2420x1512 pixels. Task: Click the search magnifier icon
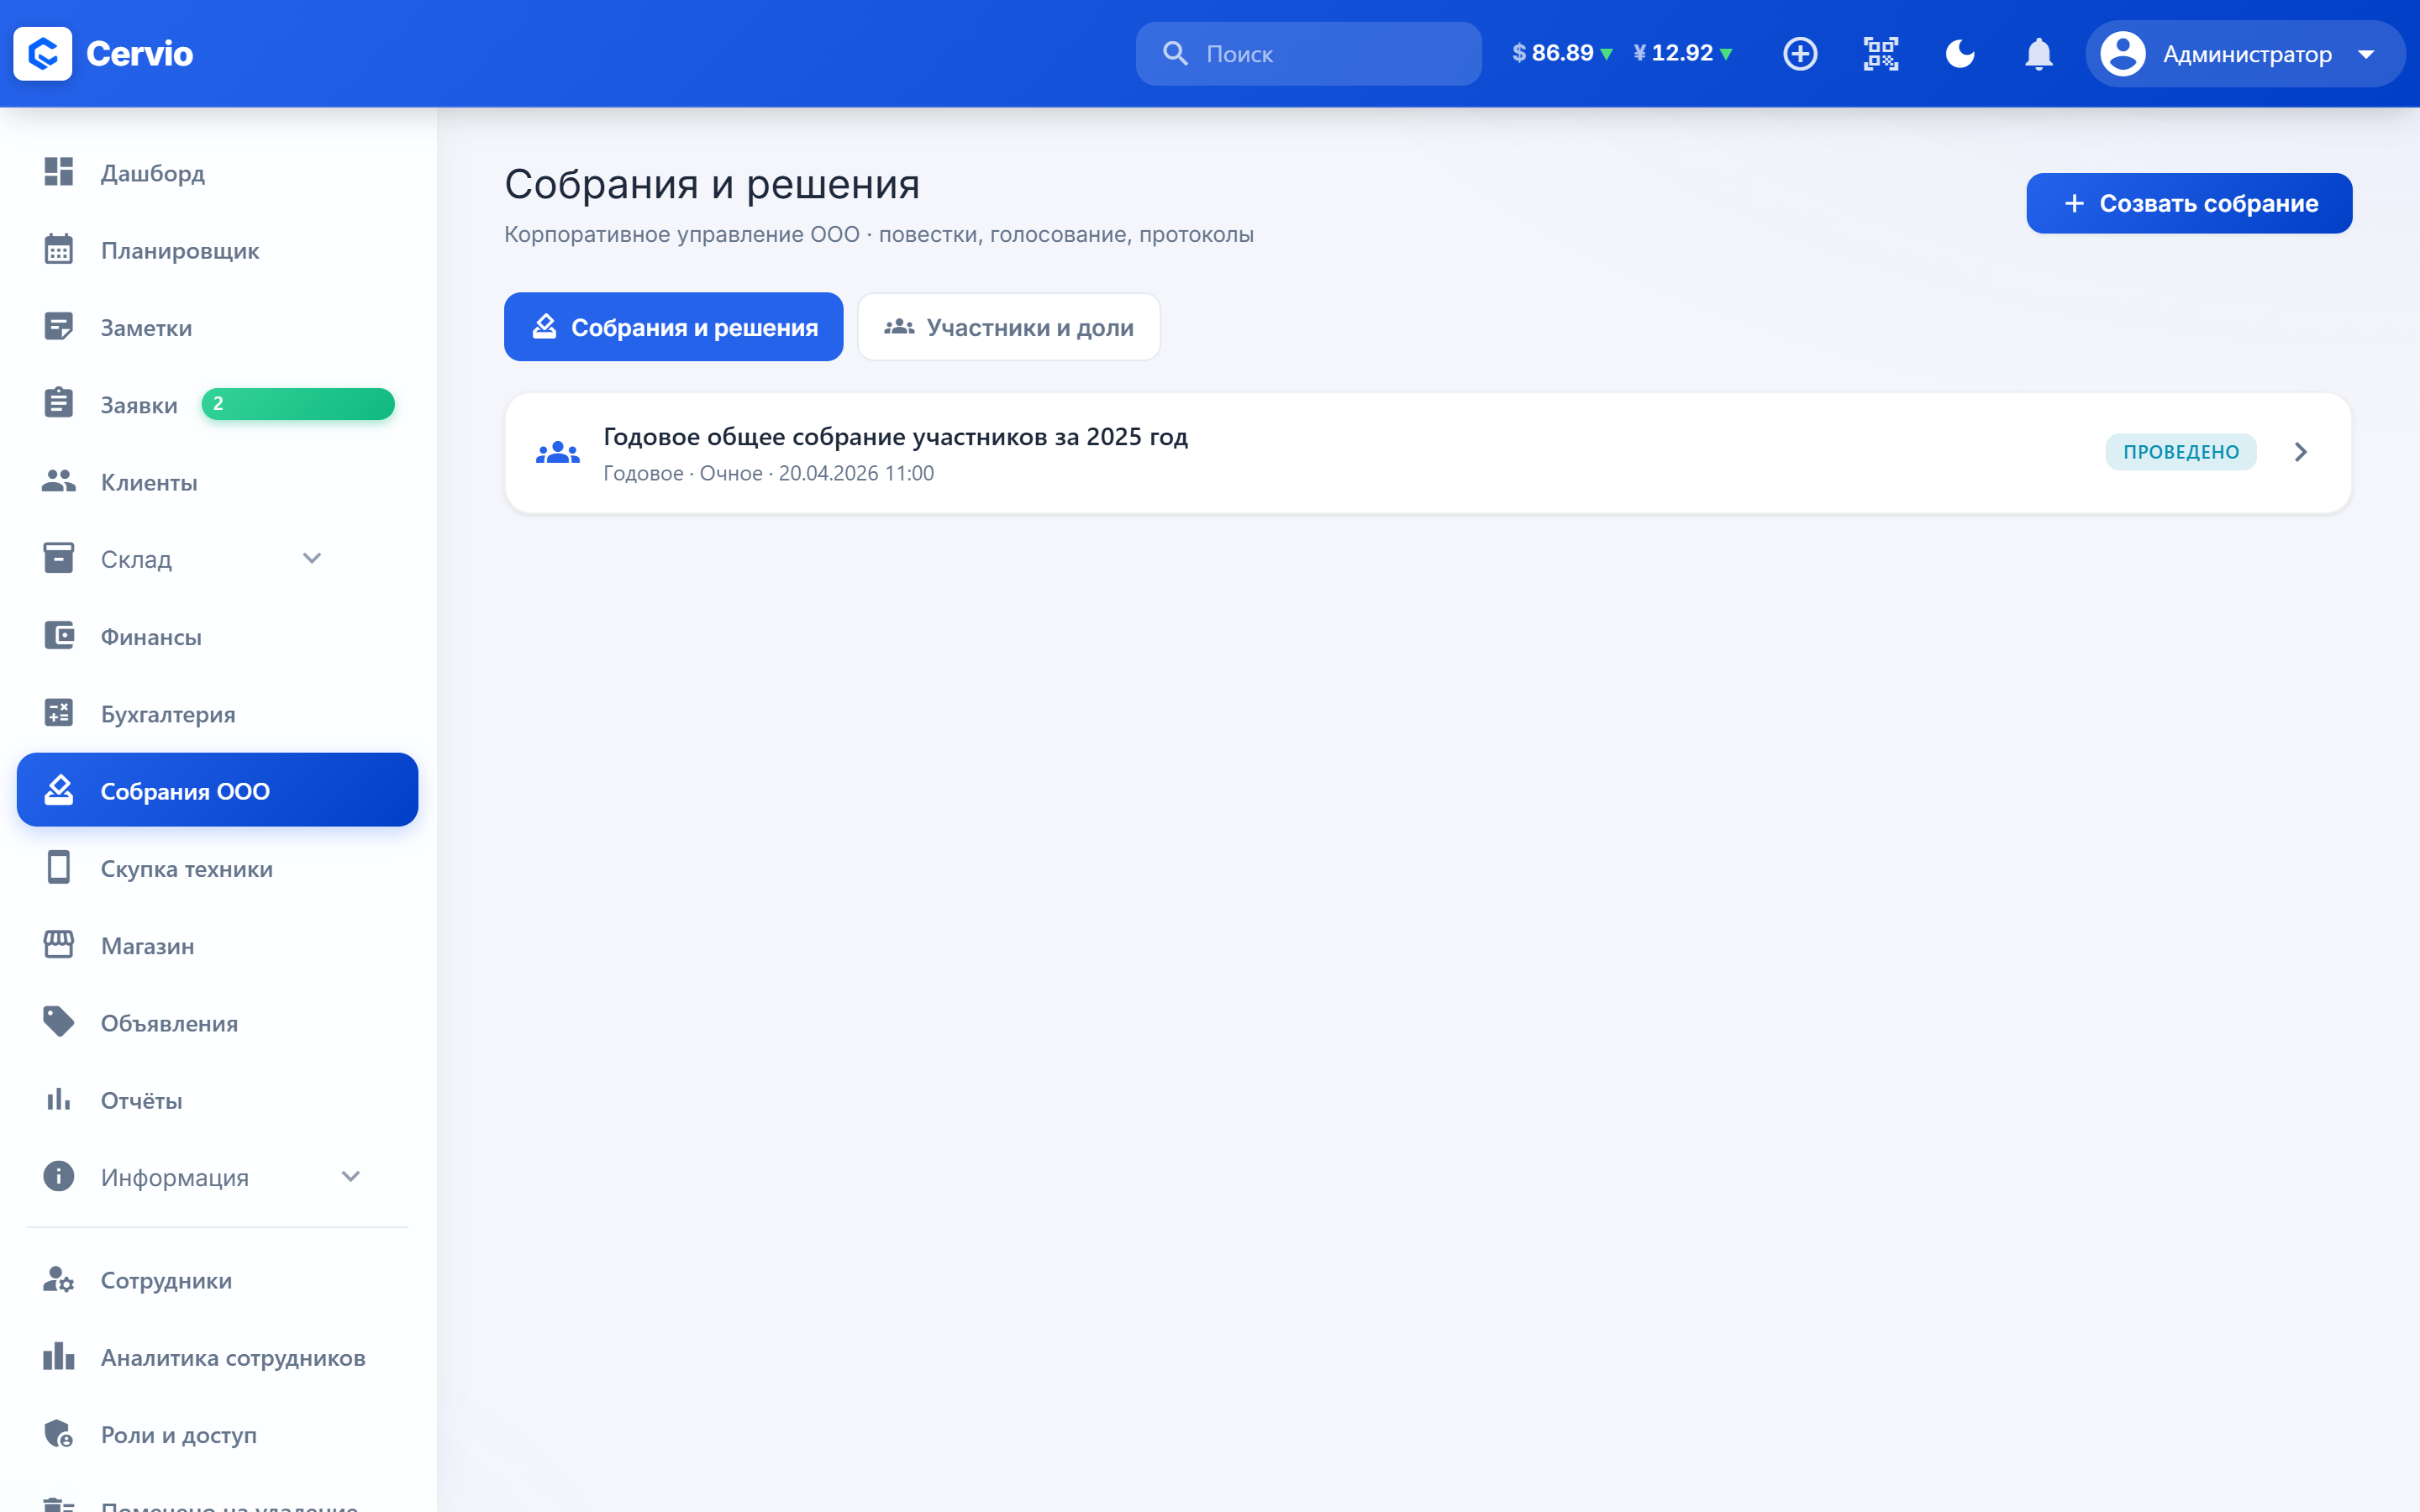(x=1175, y=53)
